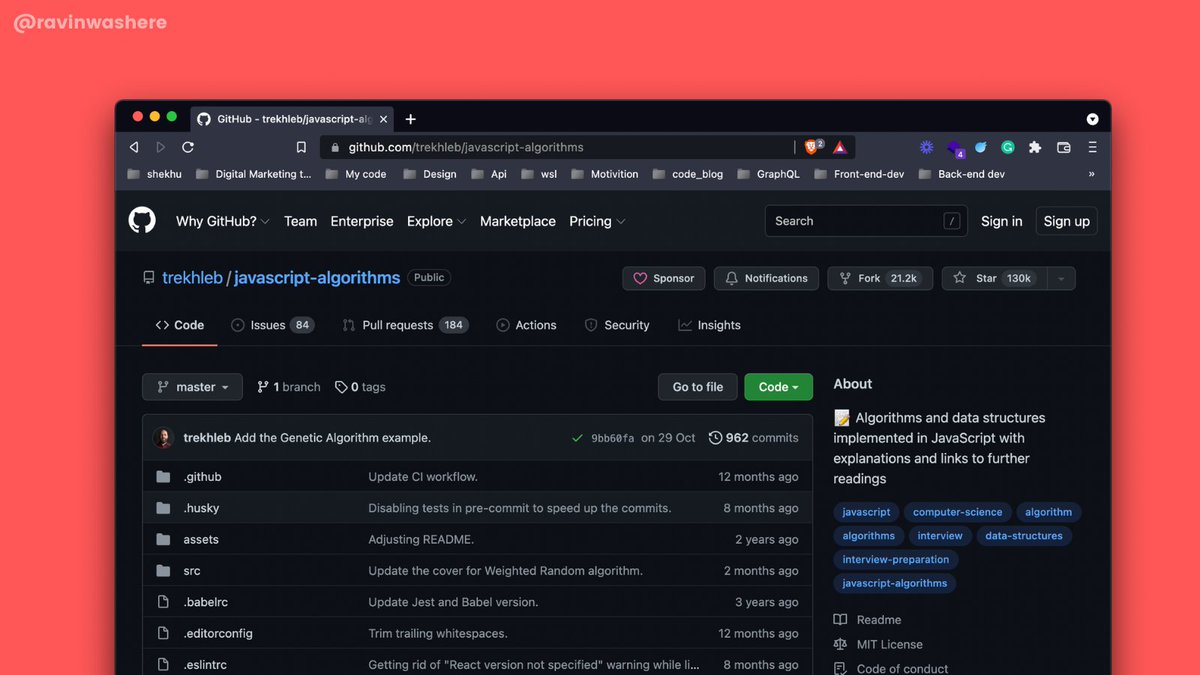Image resolution: width=1200 pixels, height=675 pixels.
Task: Click the Notifications button
Action: (x=766, y=278)
